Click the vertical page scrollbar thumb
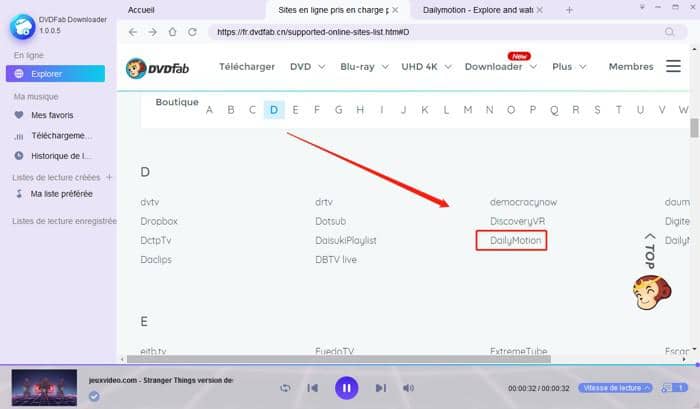Image resolution: width=700 pixels, height=409 pixels. 694,128
